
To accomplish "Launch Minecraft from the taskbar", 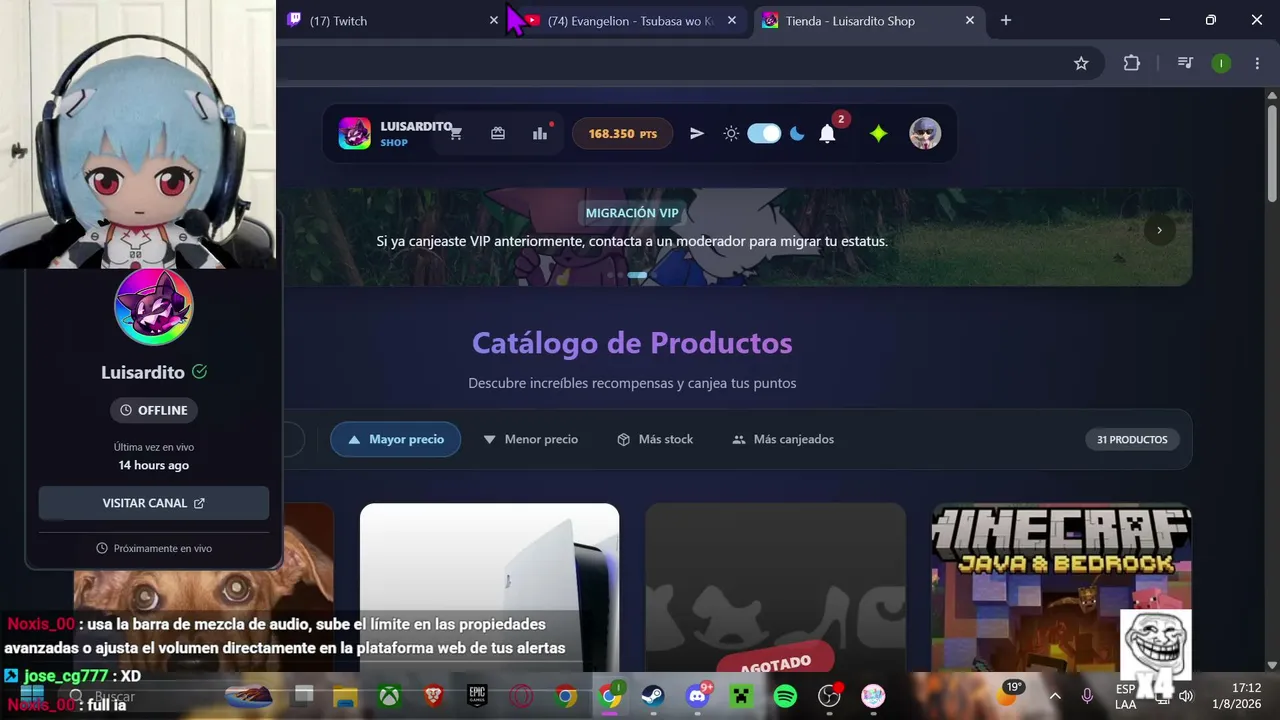I will point(741,696).
